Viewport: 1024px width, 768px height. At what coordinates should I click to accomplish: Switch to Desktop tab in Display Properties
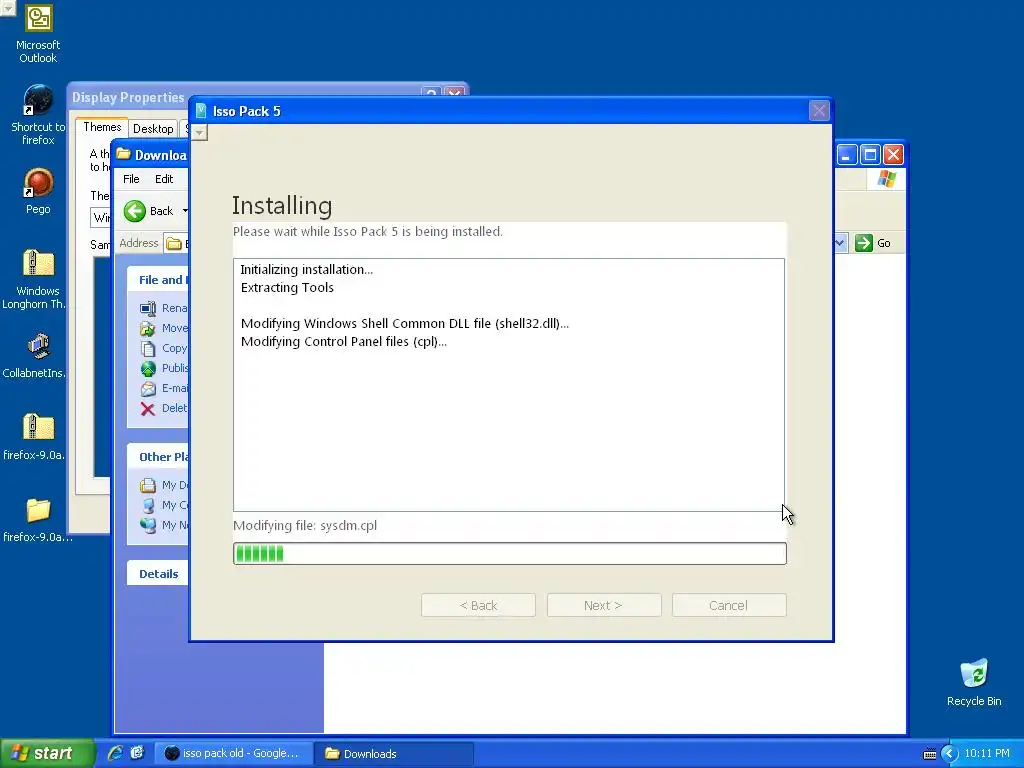[153, 129]
